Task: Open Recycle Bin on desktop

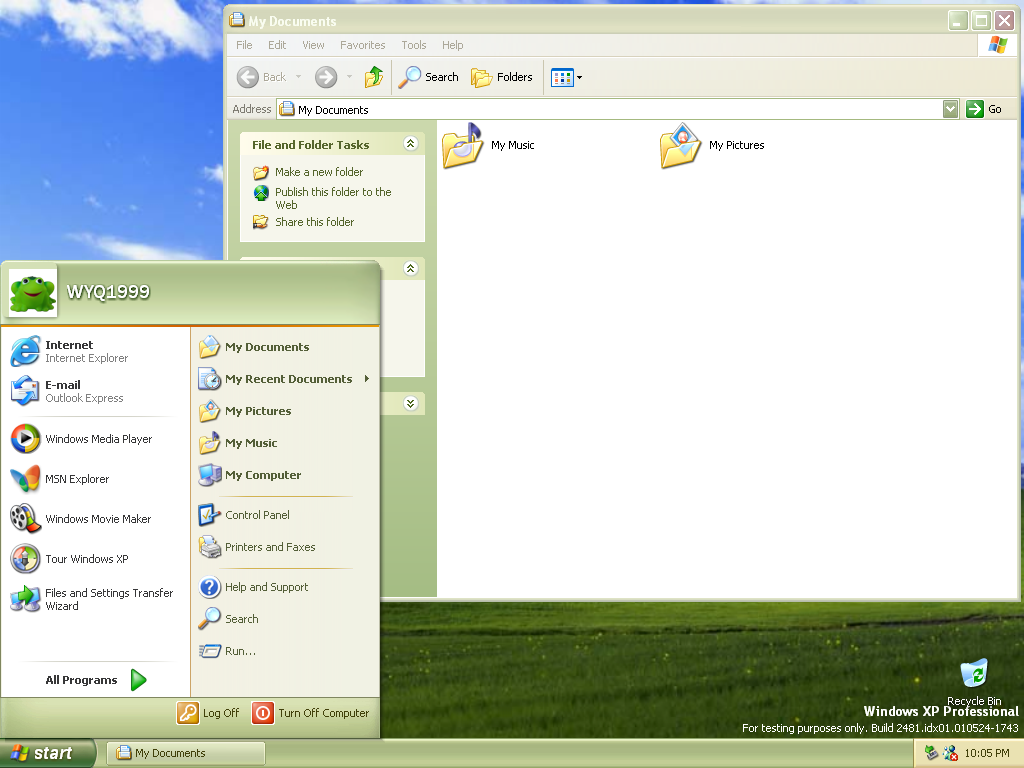Action: click(973, 673)
